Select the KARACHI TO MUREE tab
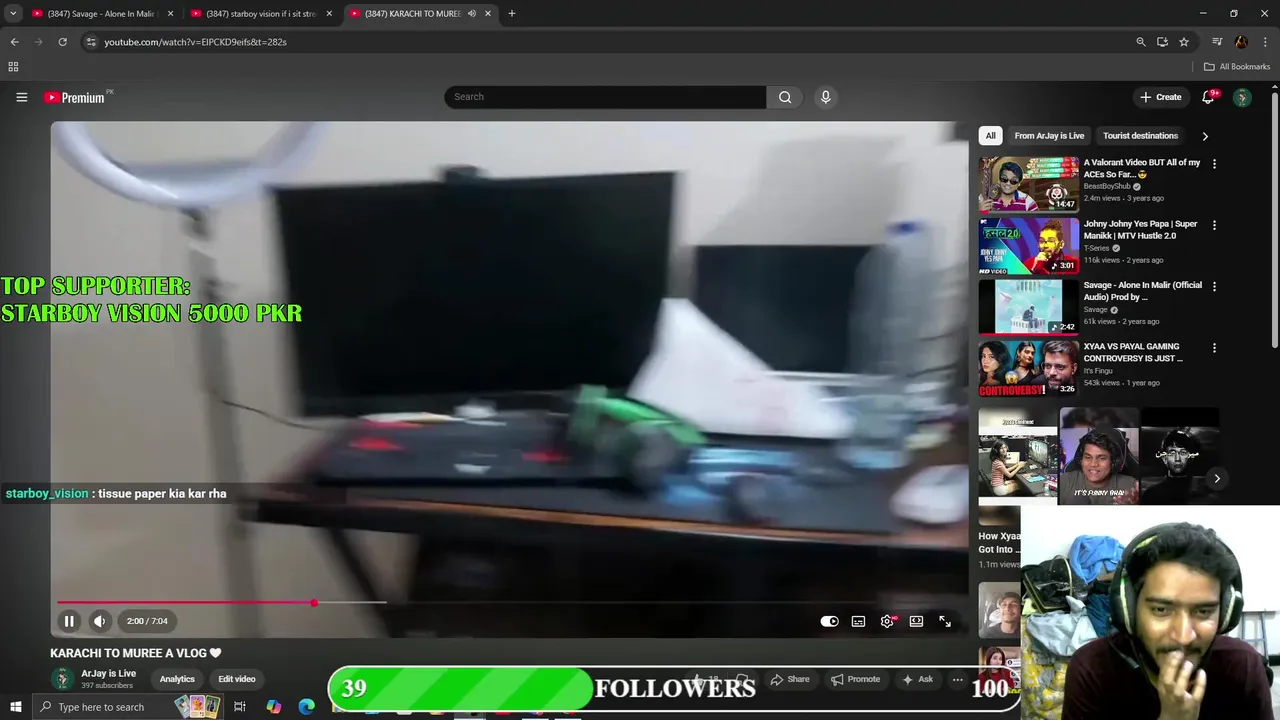The width and height of the screenshot is (1280, 720). [x=410, y=14]
